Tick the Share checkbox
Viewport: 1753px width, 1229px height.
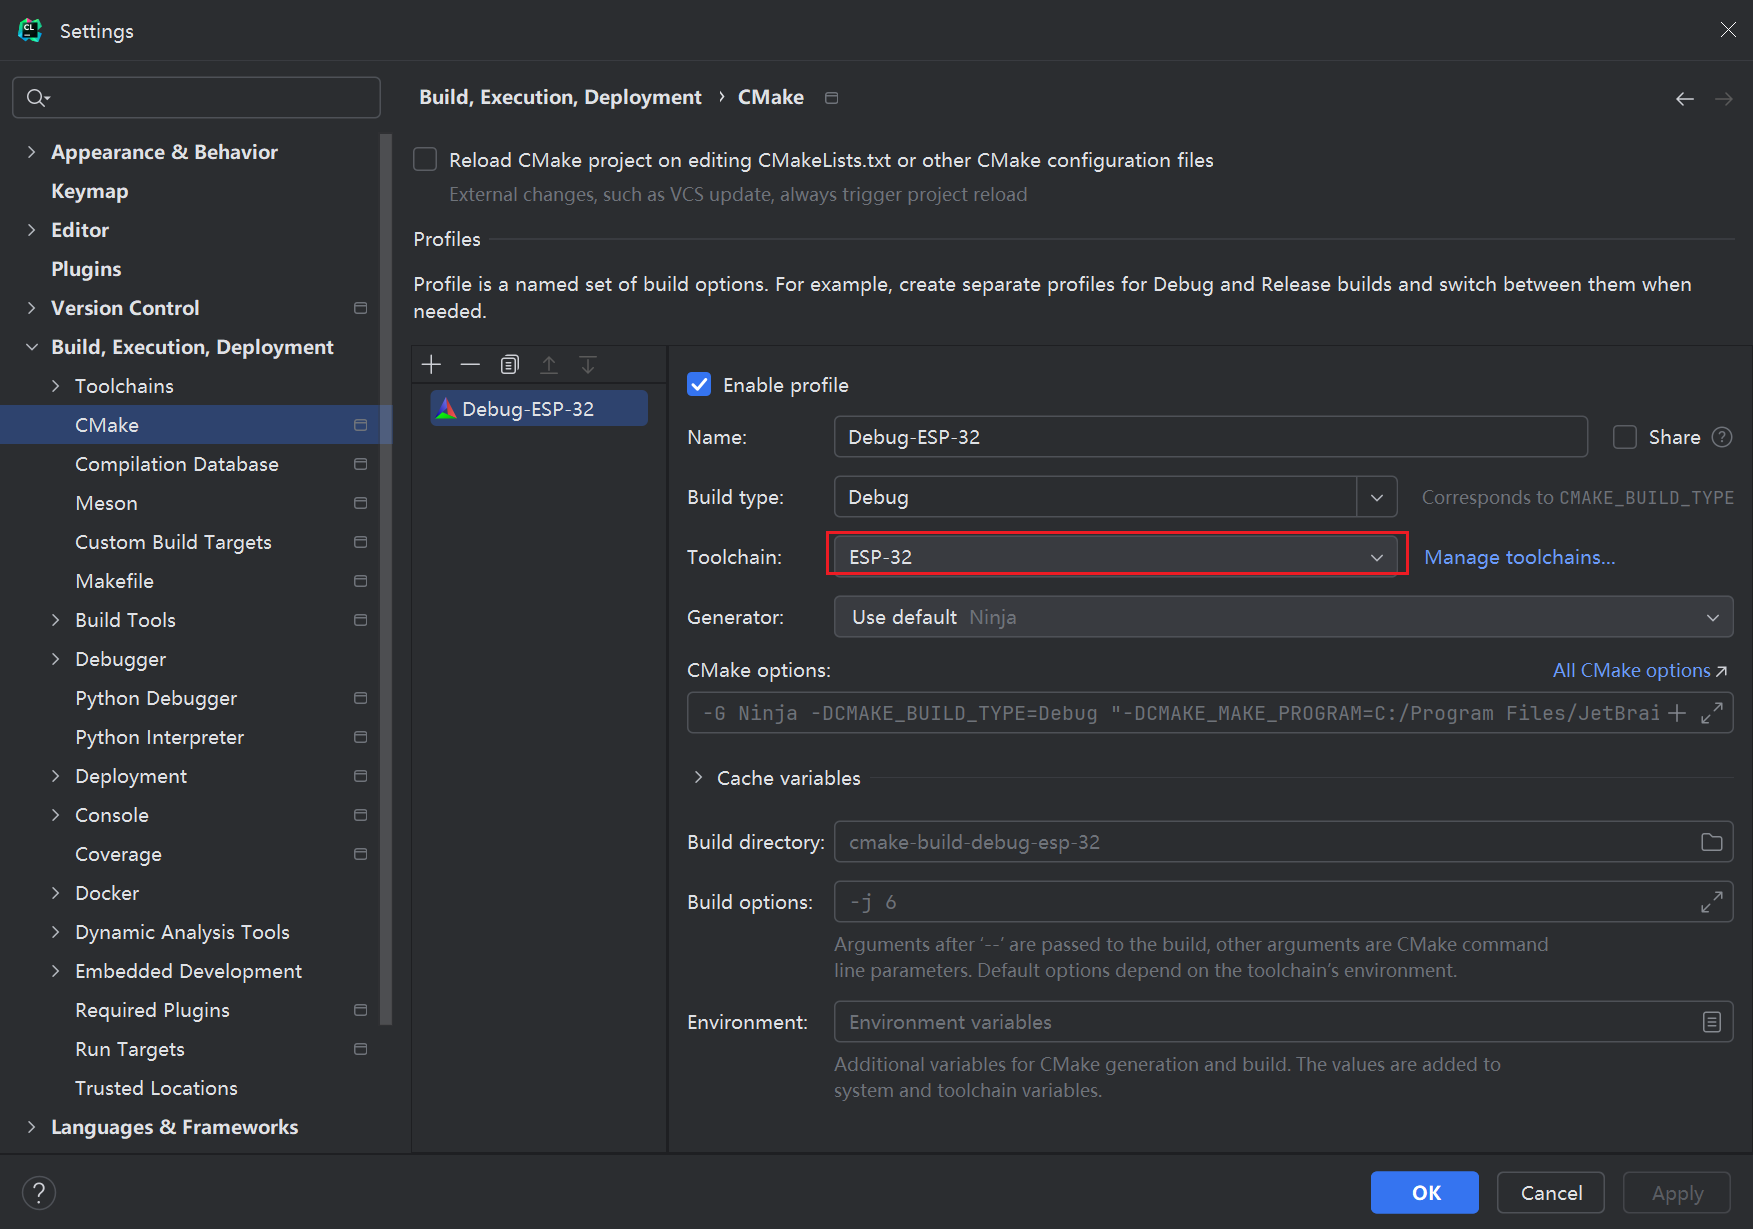coord(1625,437)
